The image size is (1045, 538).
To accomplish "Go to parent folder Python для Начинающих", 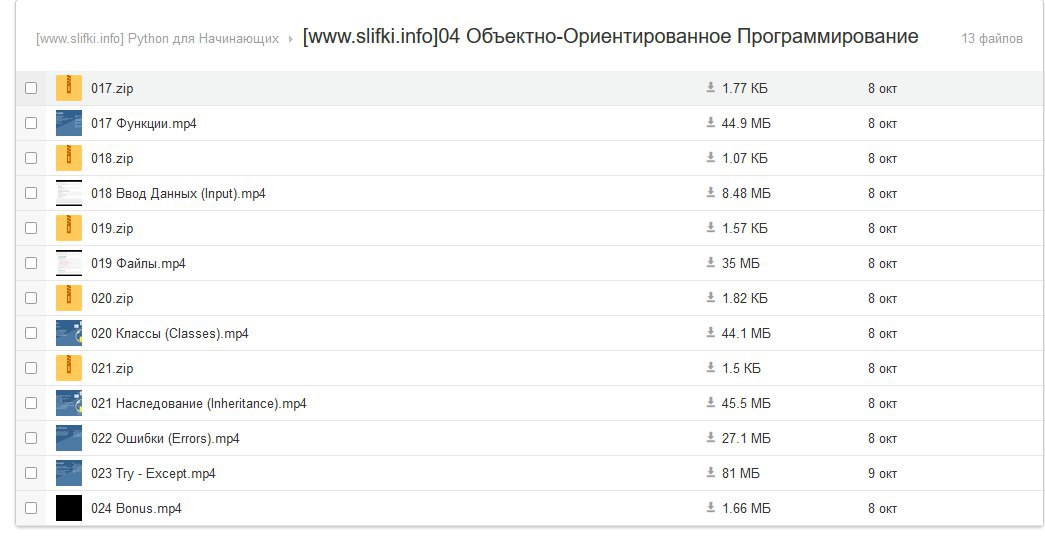I will coord(157,39).
